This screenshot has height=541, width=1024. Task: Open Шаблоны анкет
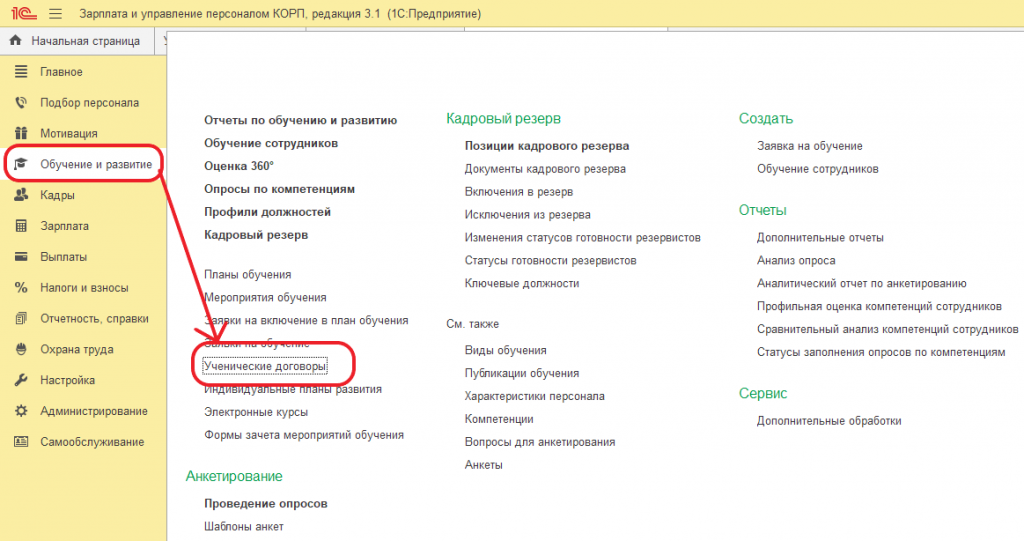[x=244, y=527]
